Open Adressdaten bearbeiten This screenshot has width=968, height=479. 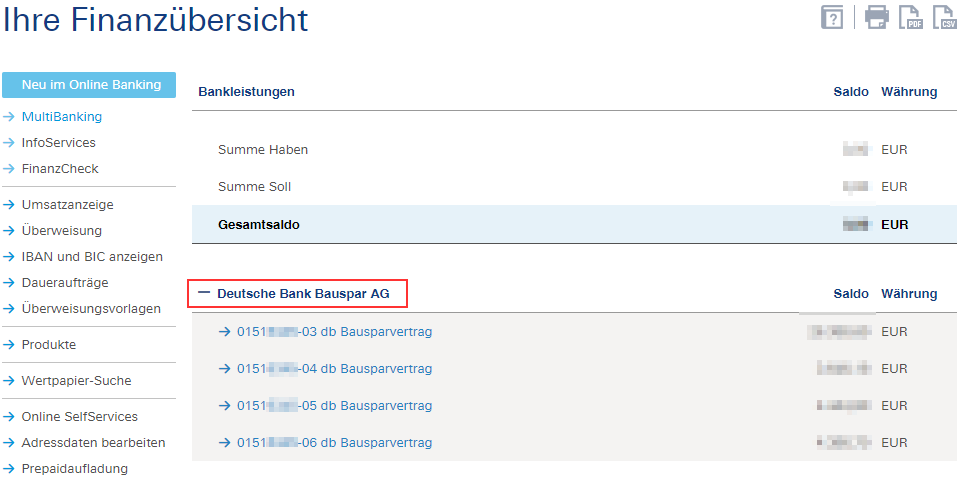93,443
